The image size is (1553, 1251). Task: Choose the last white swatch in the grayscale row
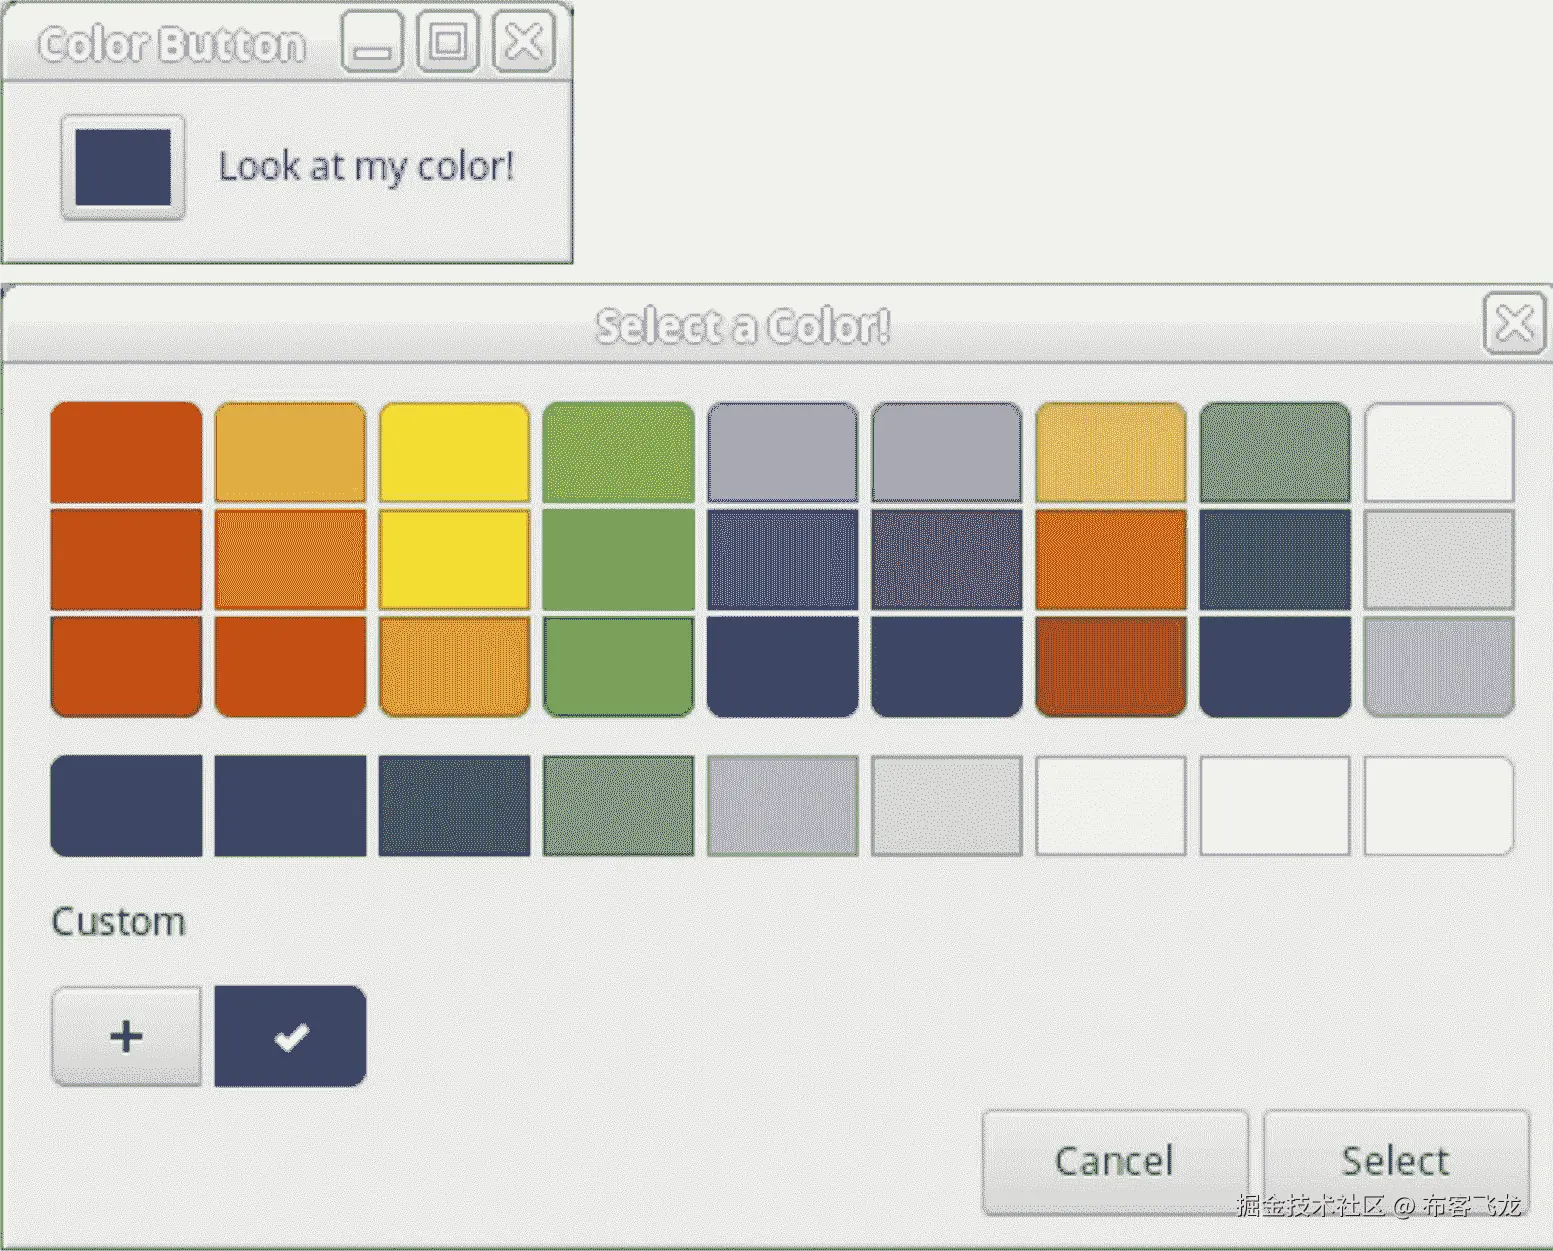point(1439,806)
